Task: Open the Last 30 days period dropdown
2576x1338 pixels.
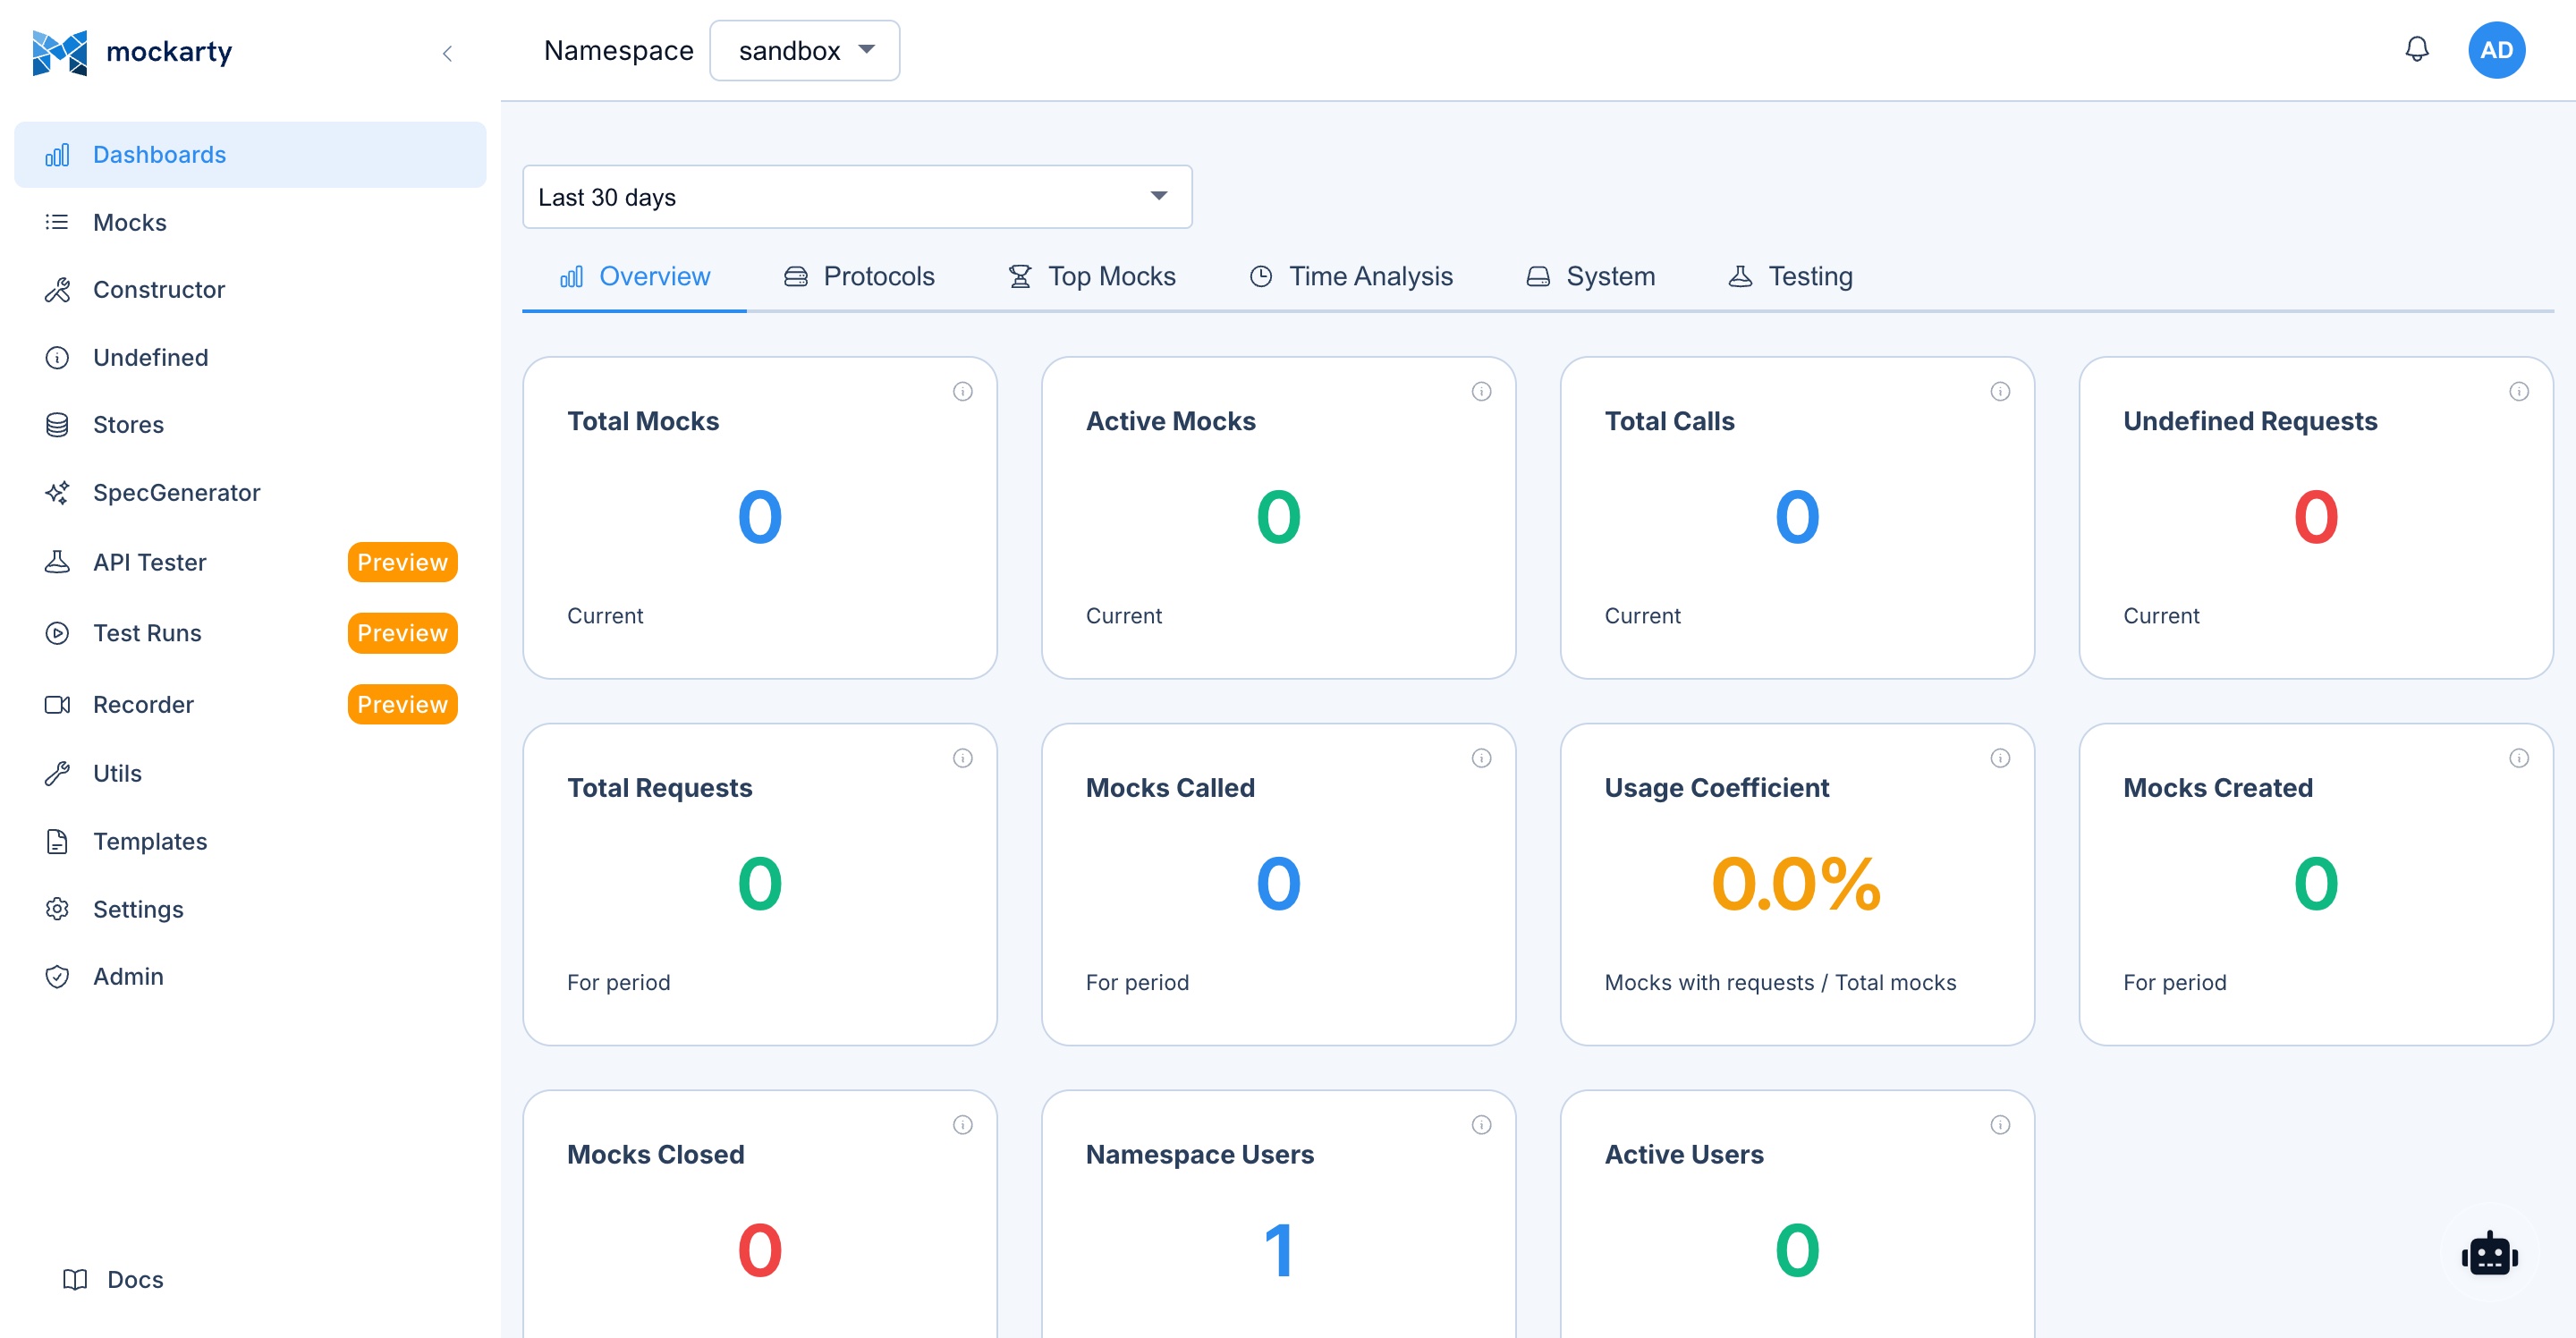Action: (857, 197)
